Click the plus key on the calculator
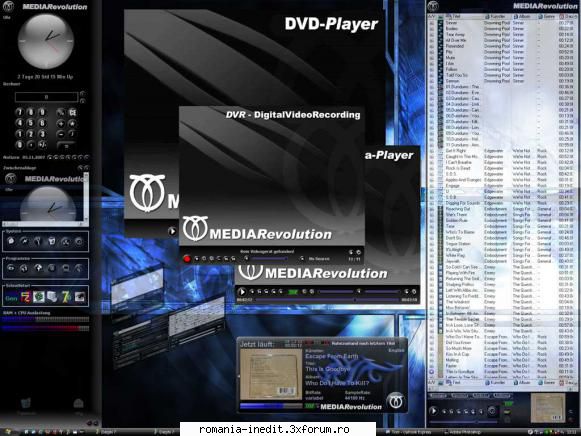The image size is (581, 436). click(x=61, y=123)
